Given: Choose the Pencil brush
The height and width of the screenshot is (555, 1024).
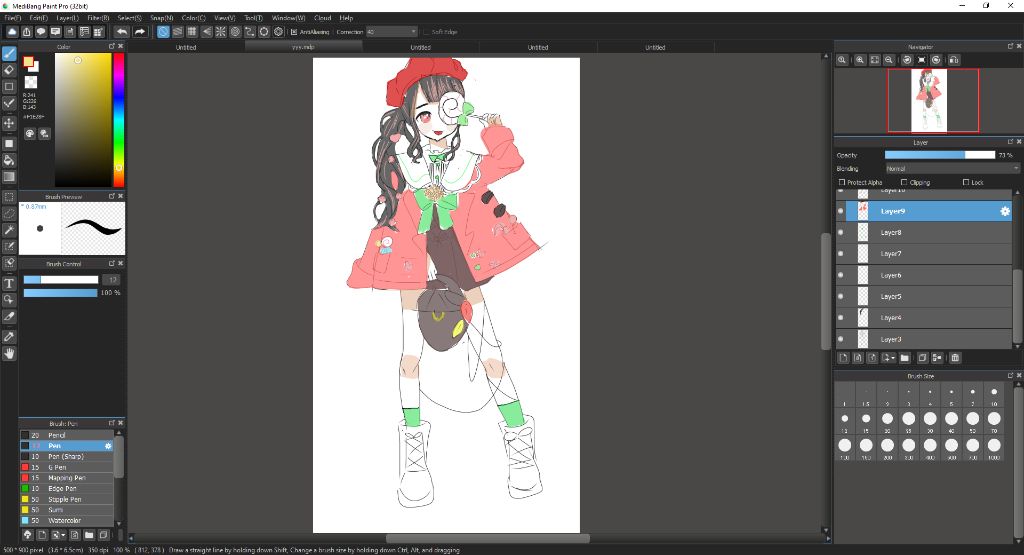Looking at the screenshot, I should pyautogui.click(x=67, y=435).
